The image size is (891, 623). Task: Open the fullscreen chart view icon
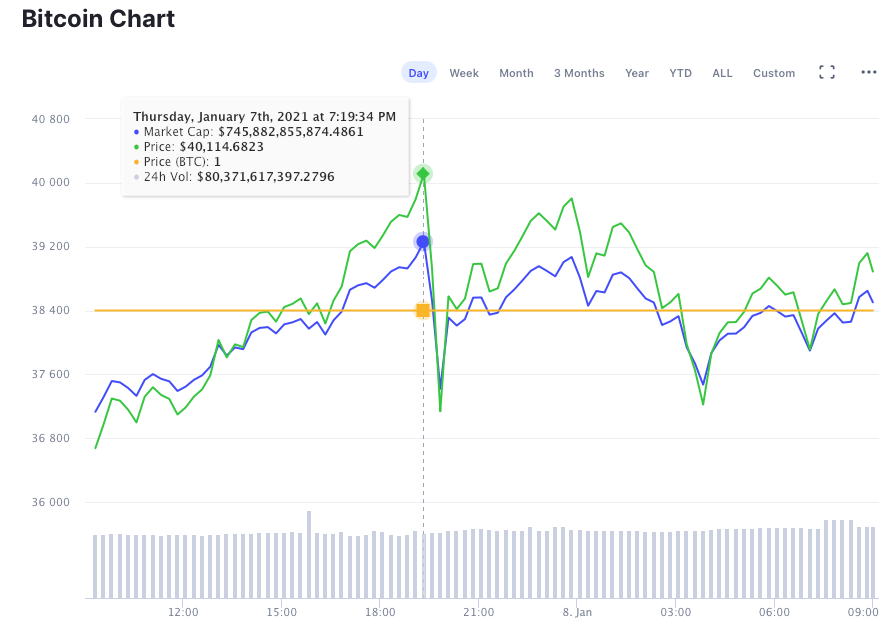pyautogui.click(x=827, y=72)
